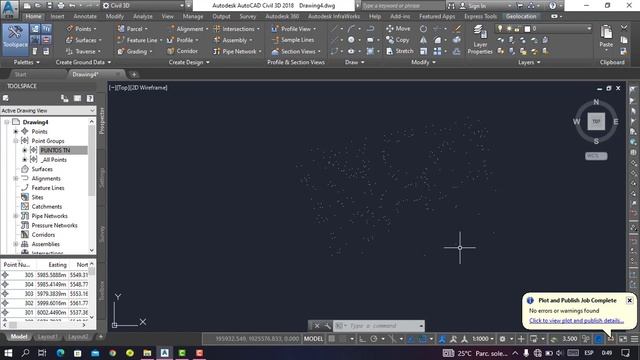The width and height of the screenshot is (640, 360).
Task: Select Surfaces in Prospector tree
Action: pyautogui.click(x=42, y=169)
